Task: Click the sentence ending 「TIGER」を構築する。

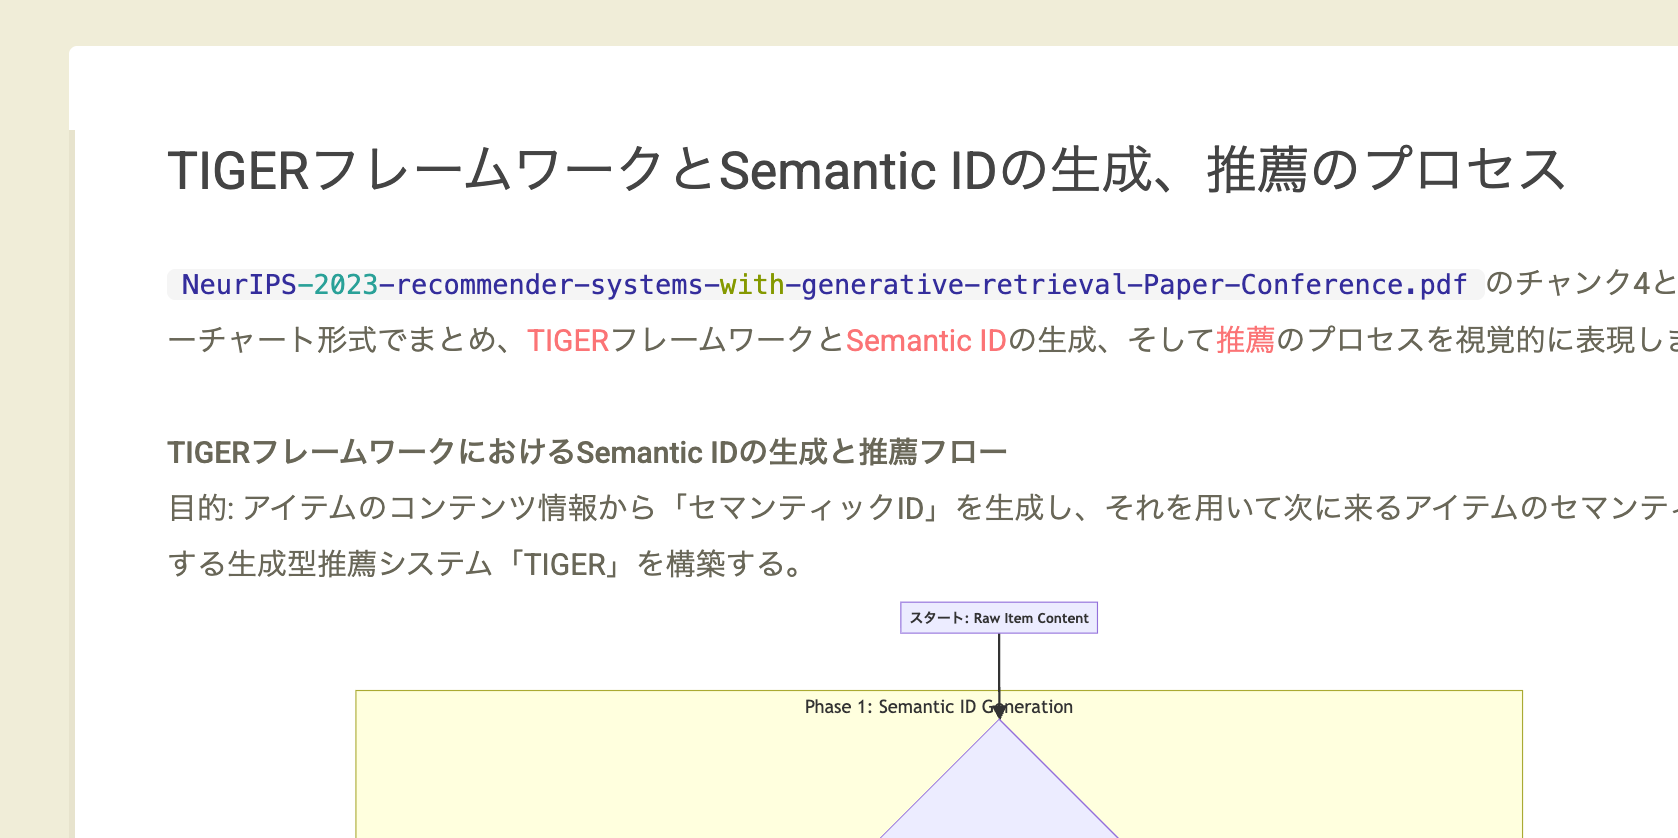Action: [x=487, y=564]
